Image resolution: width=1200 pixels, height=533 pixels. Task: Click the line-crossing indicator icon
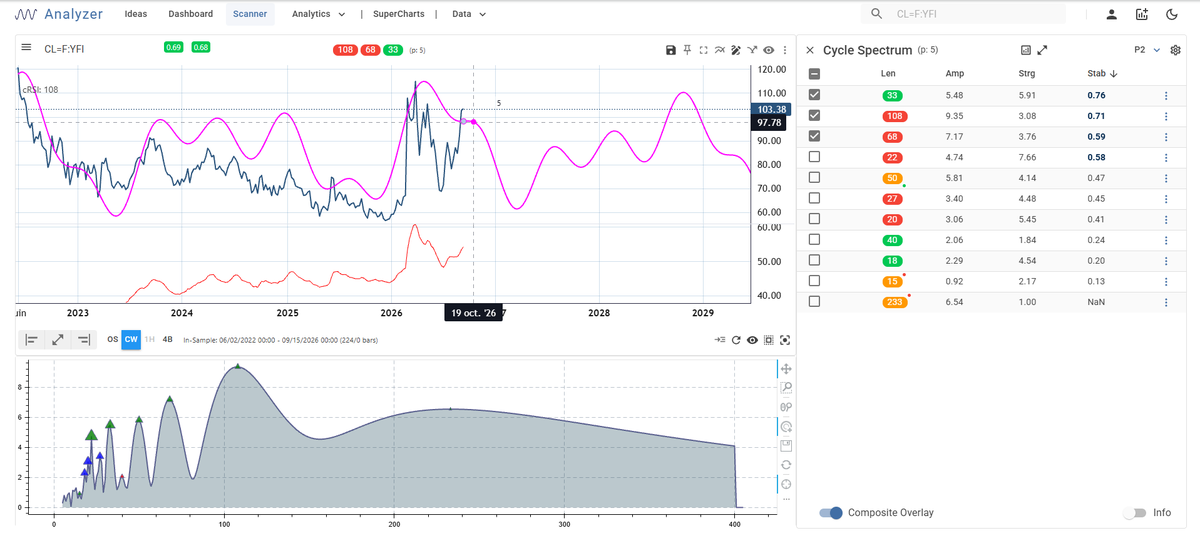tap(720, 50)
